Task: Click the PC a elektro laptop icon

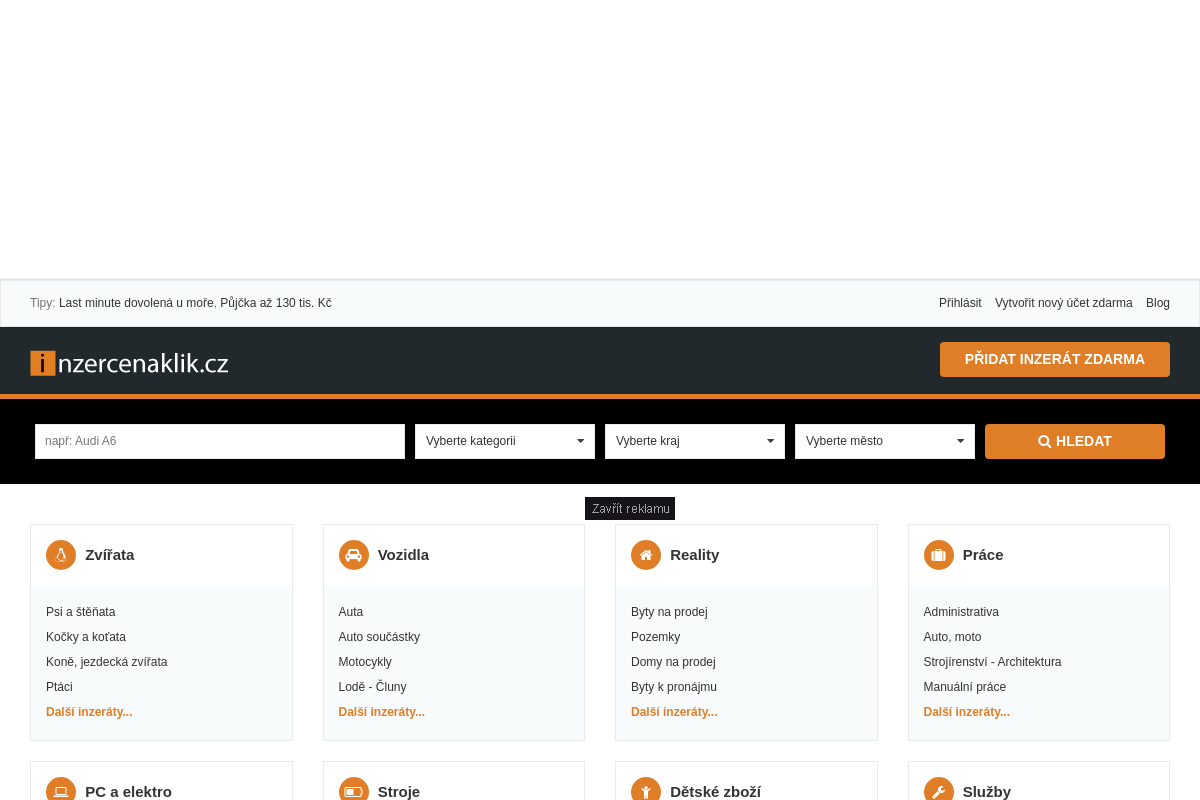Action: (x=61, y=791)
